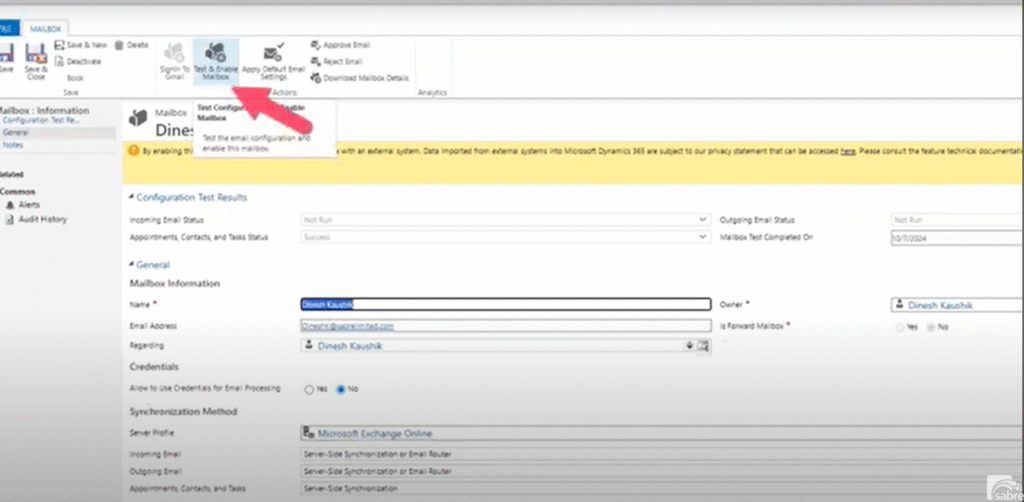Select Yes for Allow to Use Credentials
Viewport: 1024px width, 502px height.
pyautogui.click(x=309, y=388)
